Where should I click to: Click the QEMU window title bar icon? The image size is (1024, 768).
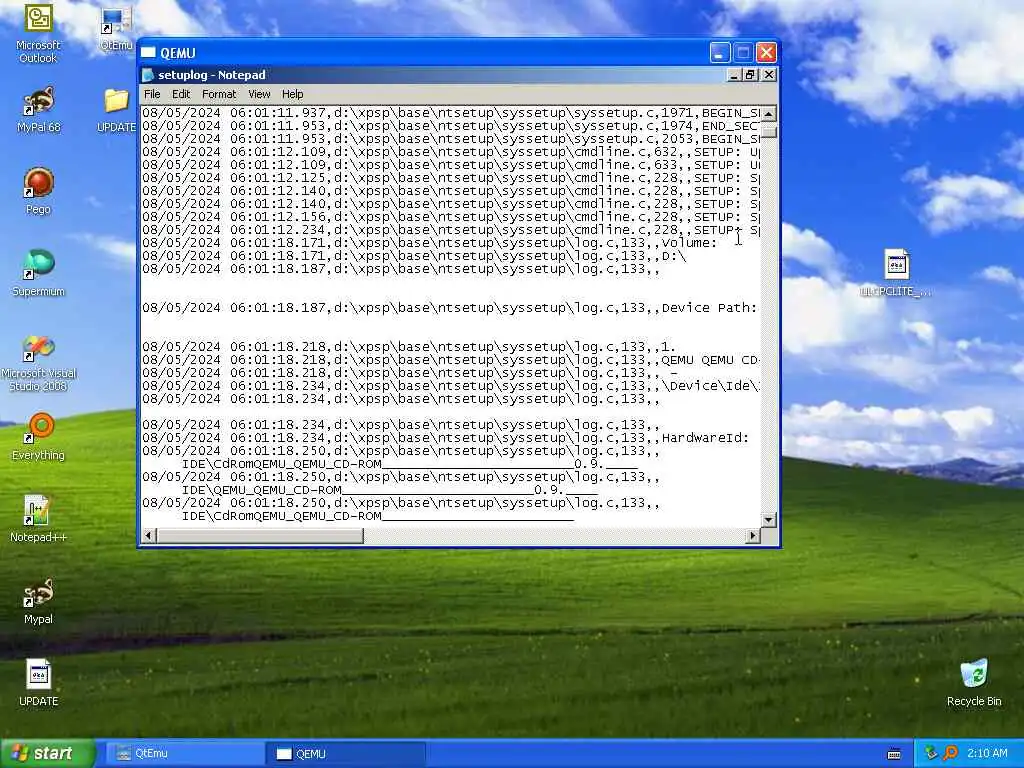click(148, 53)
